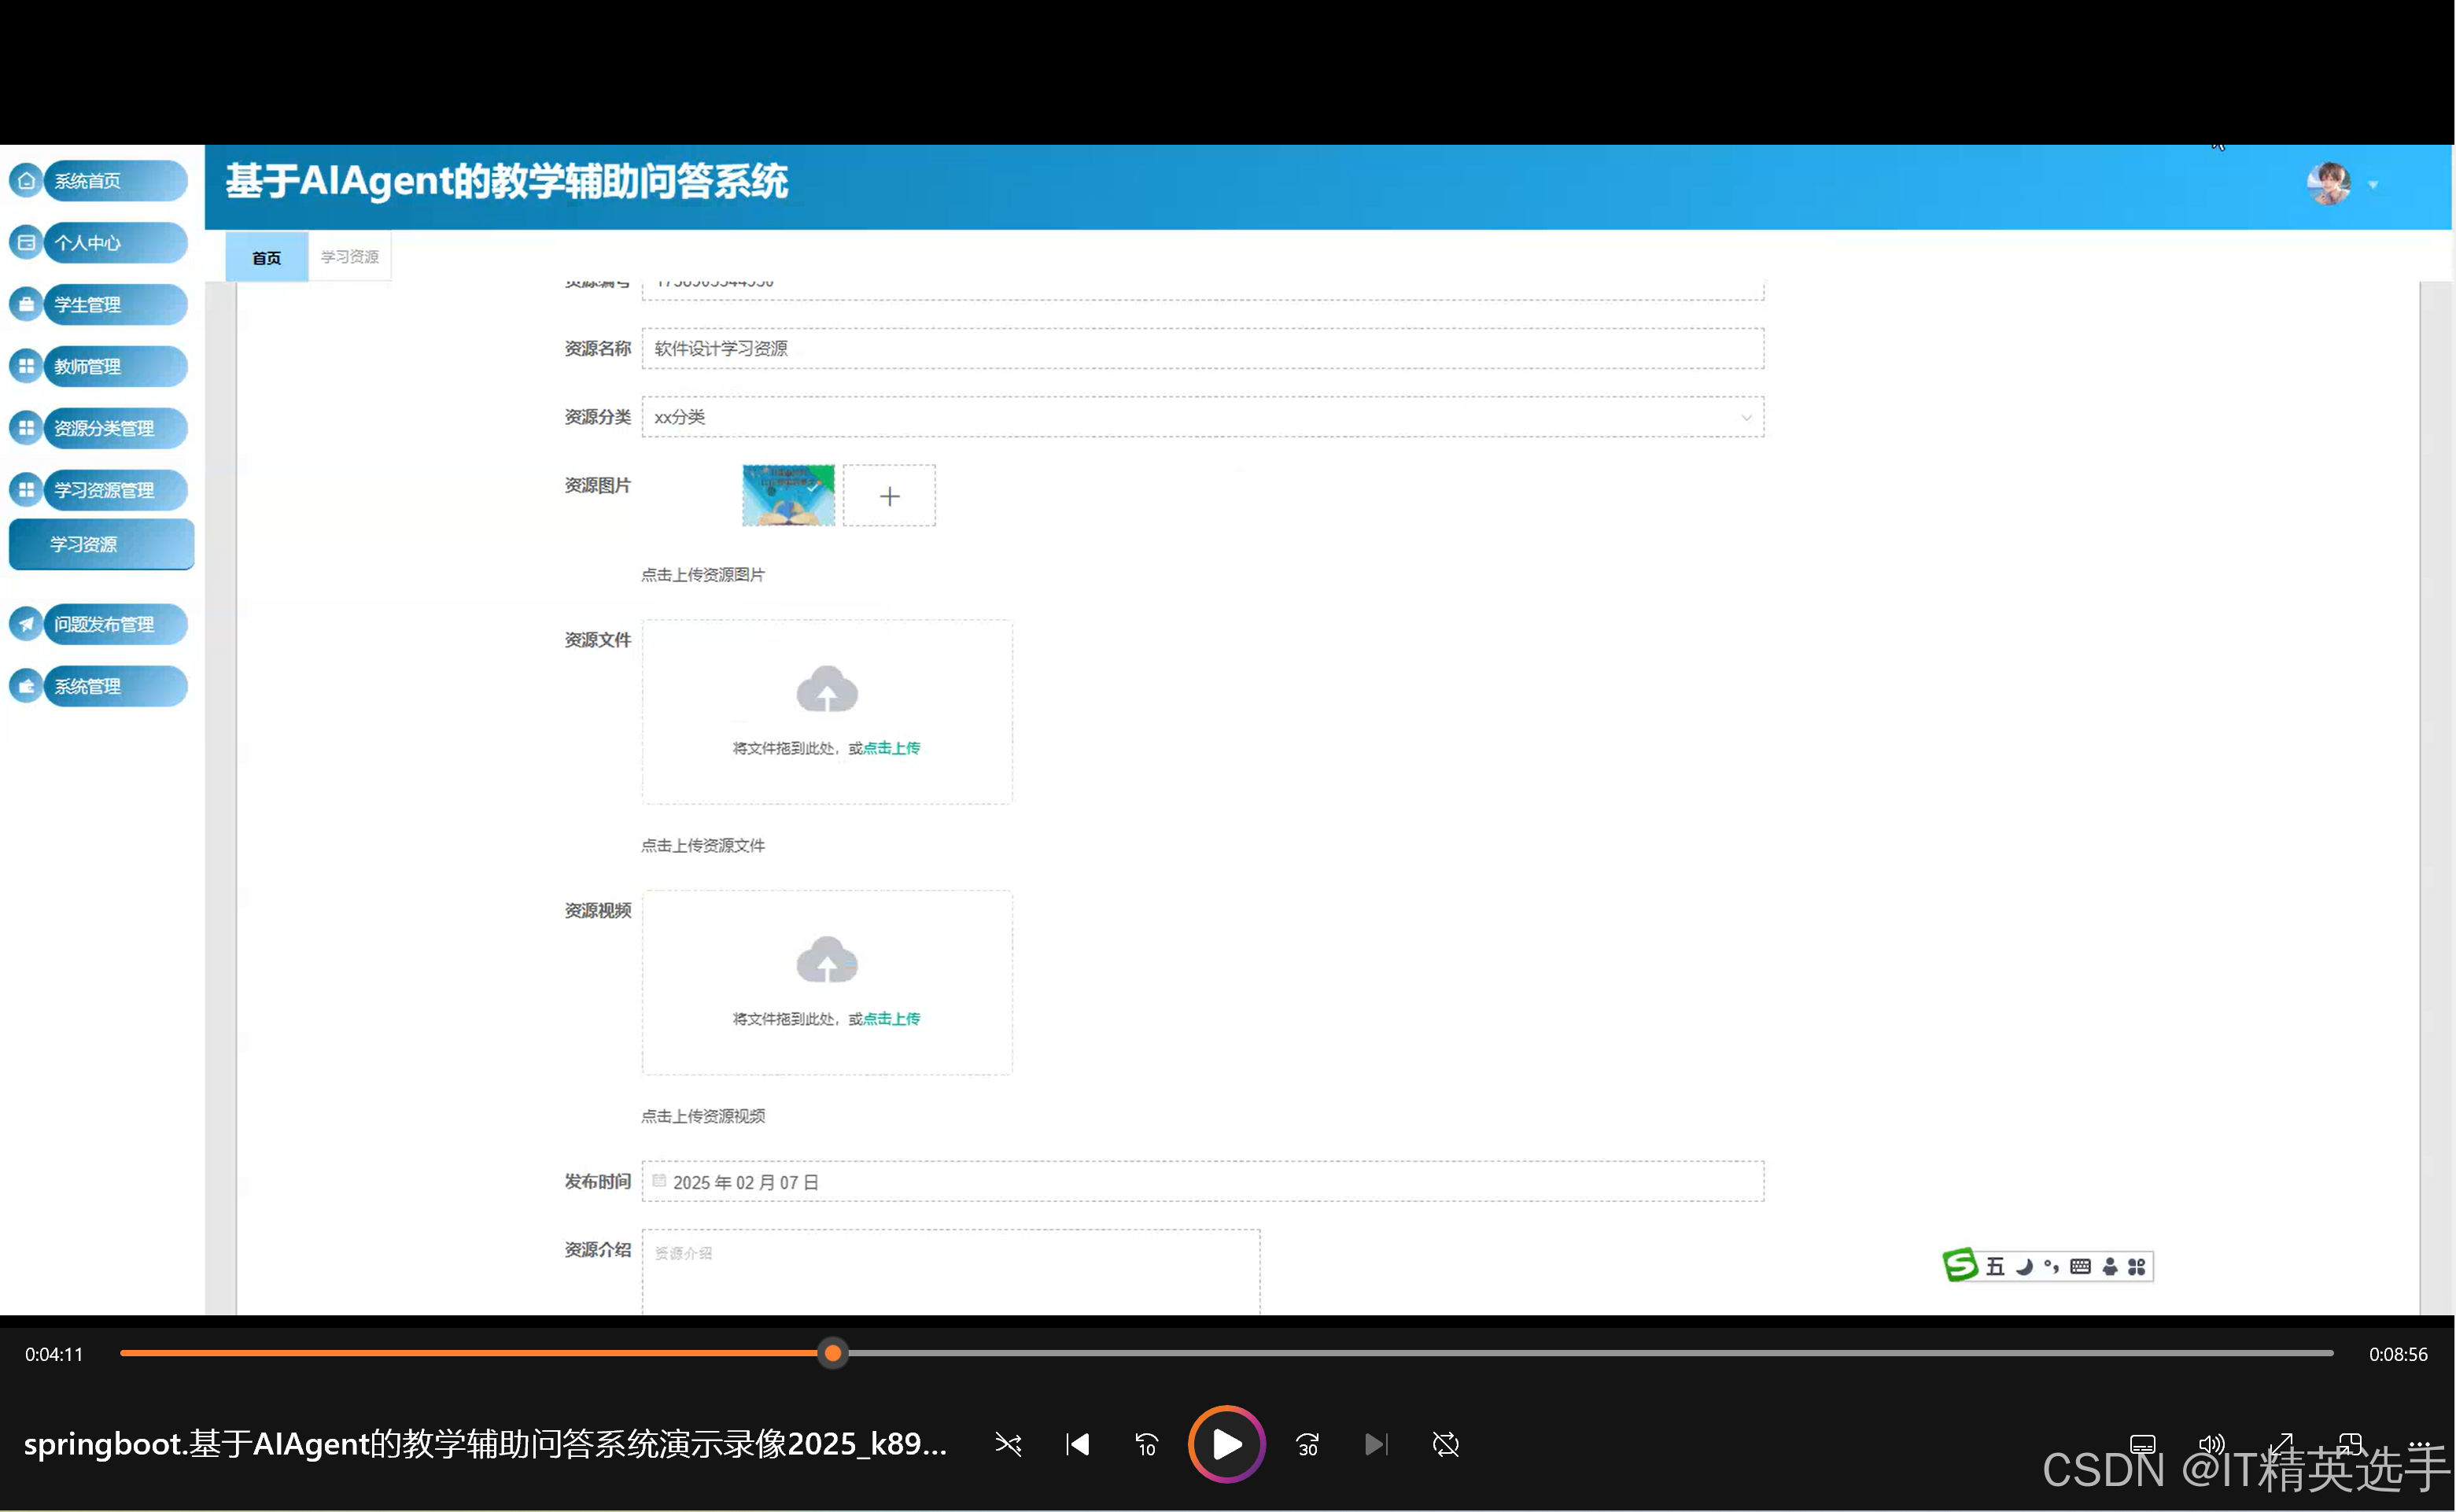
Task: Expand the 资源分类管理 menu
Action: (114, 429)
